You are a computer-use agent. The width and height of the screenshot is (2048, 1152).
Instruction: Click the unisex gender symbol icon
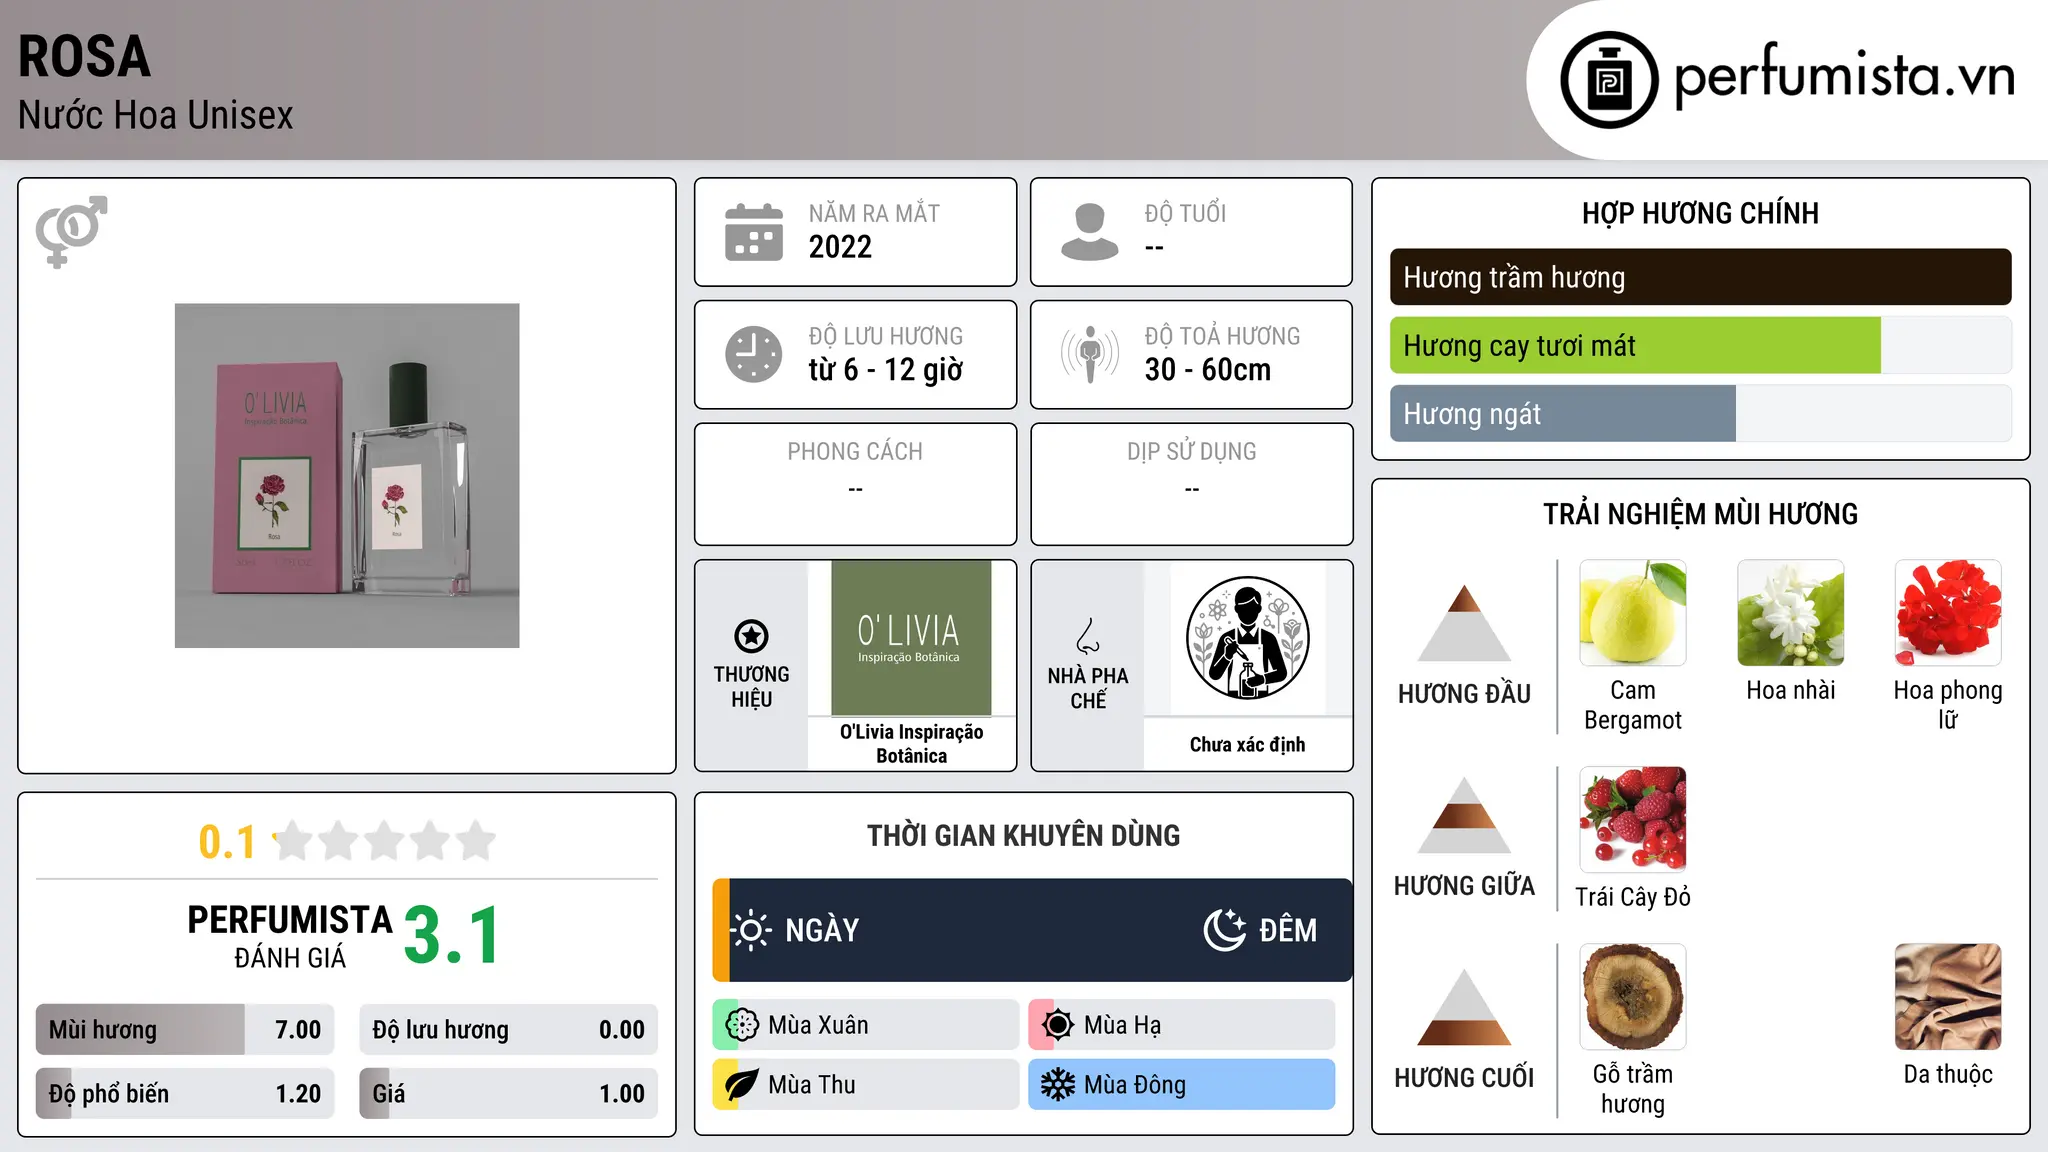tap(71, 231)
